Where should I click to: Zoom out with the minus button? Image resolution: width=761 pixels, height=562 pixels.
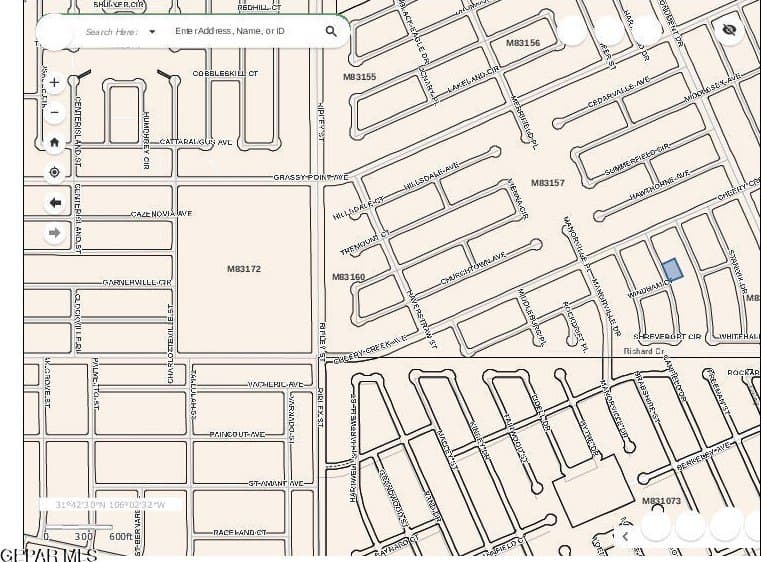(x=54, y=113)
